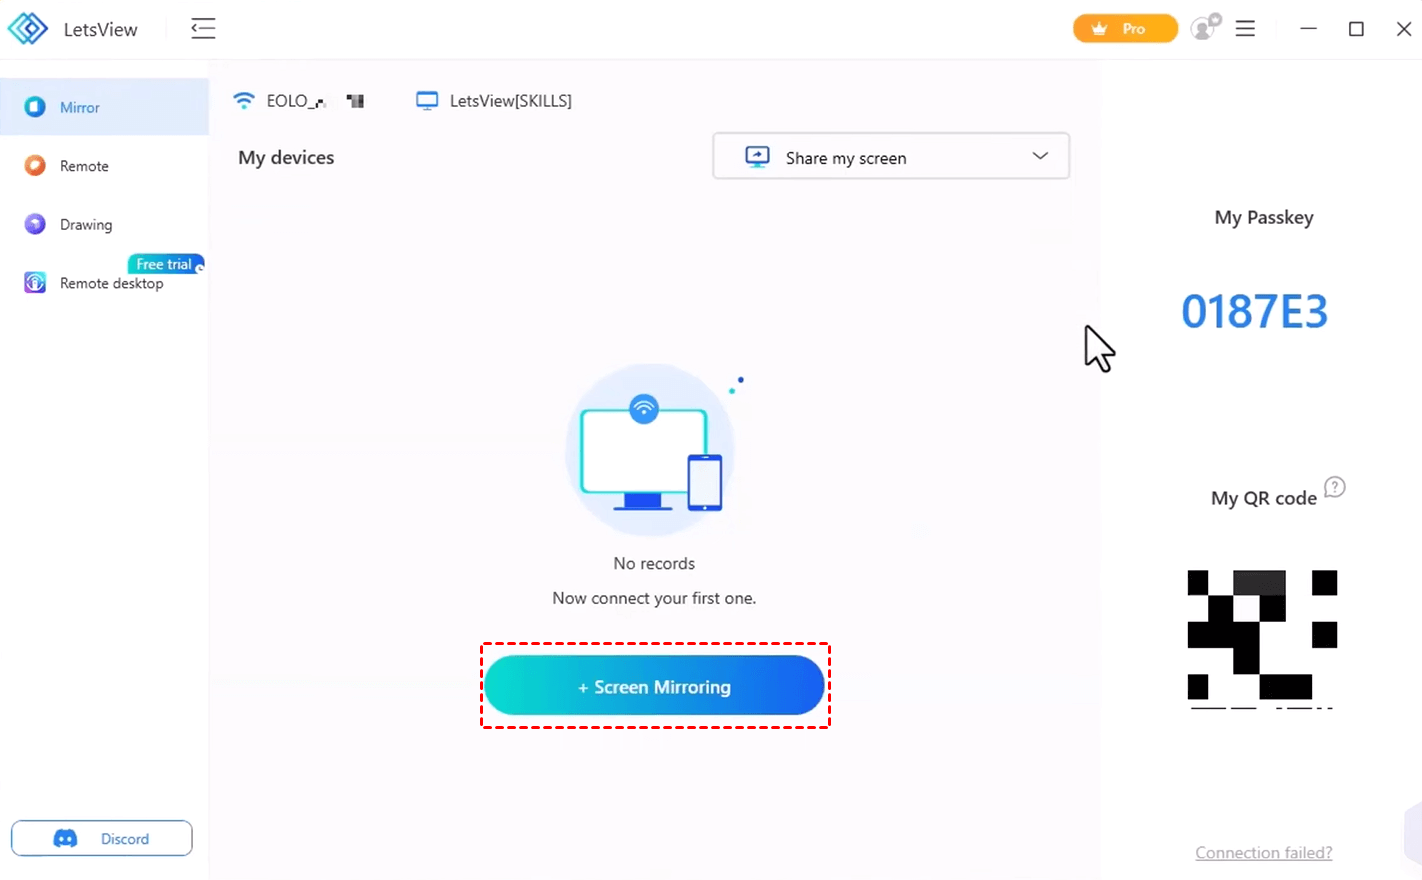Screen dimensions: 1422x880
Task: Open the Drawing section
Action: (86, 225)
